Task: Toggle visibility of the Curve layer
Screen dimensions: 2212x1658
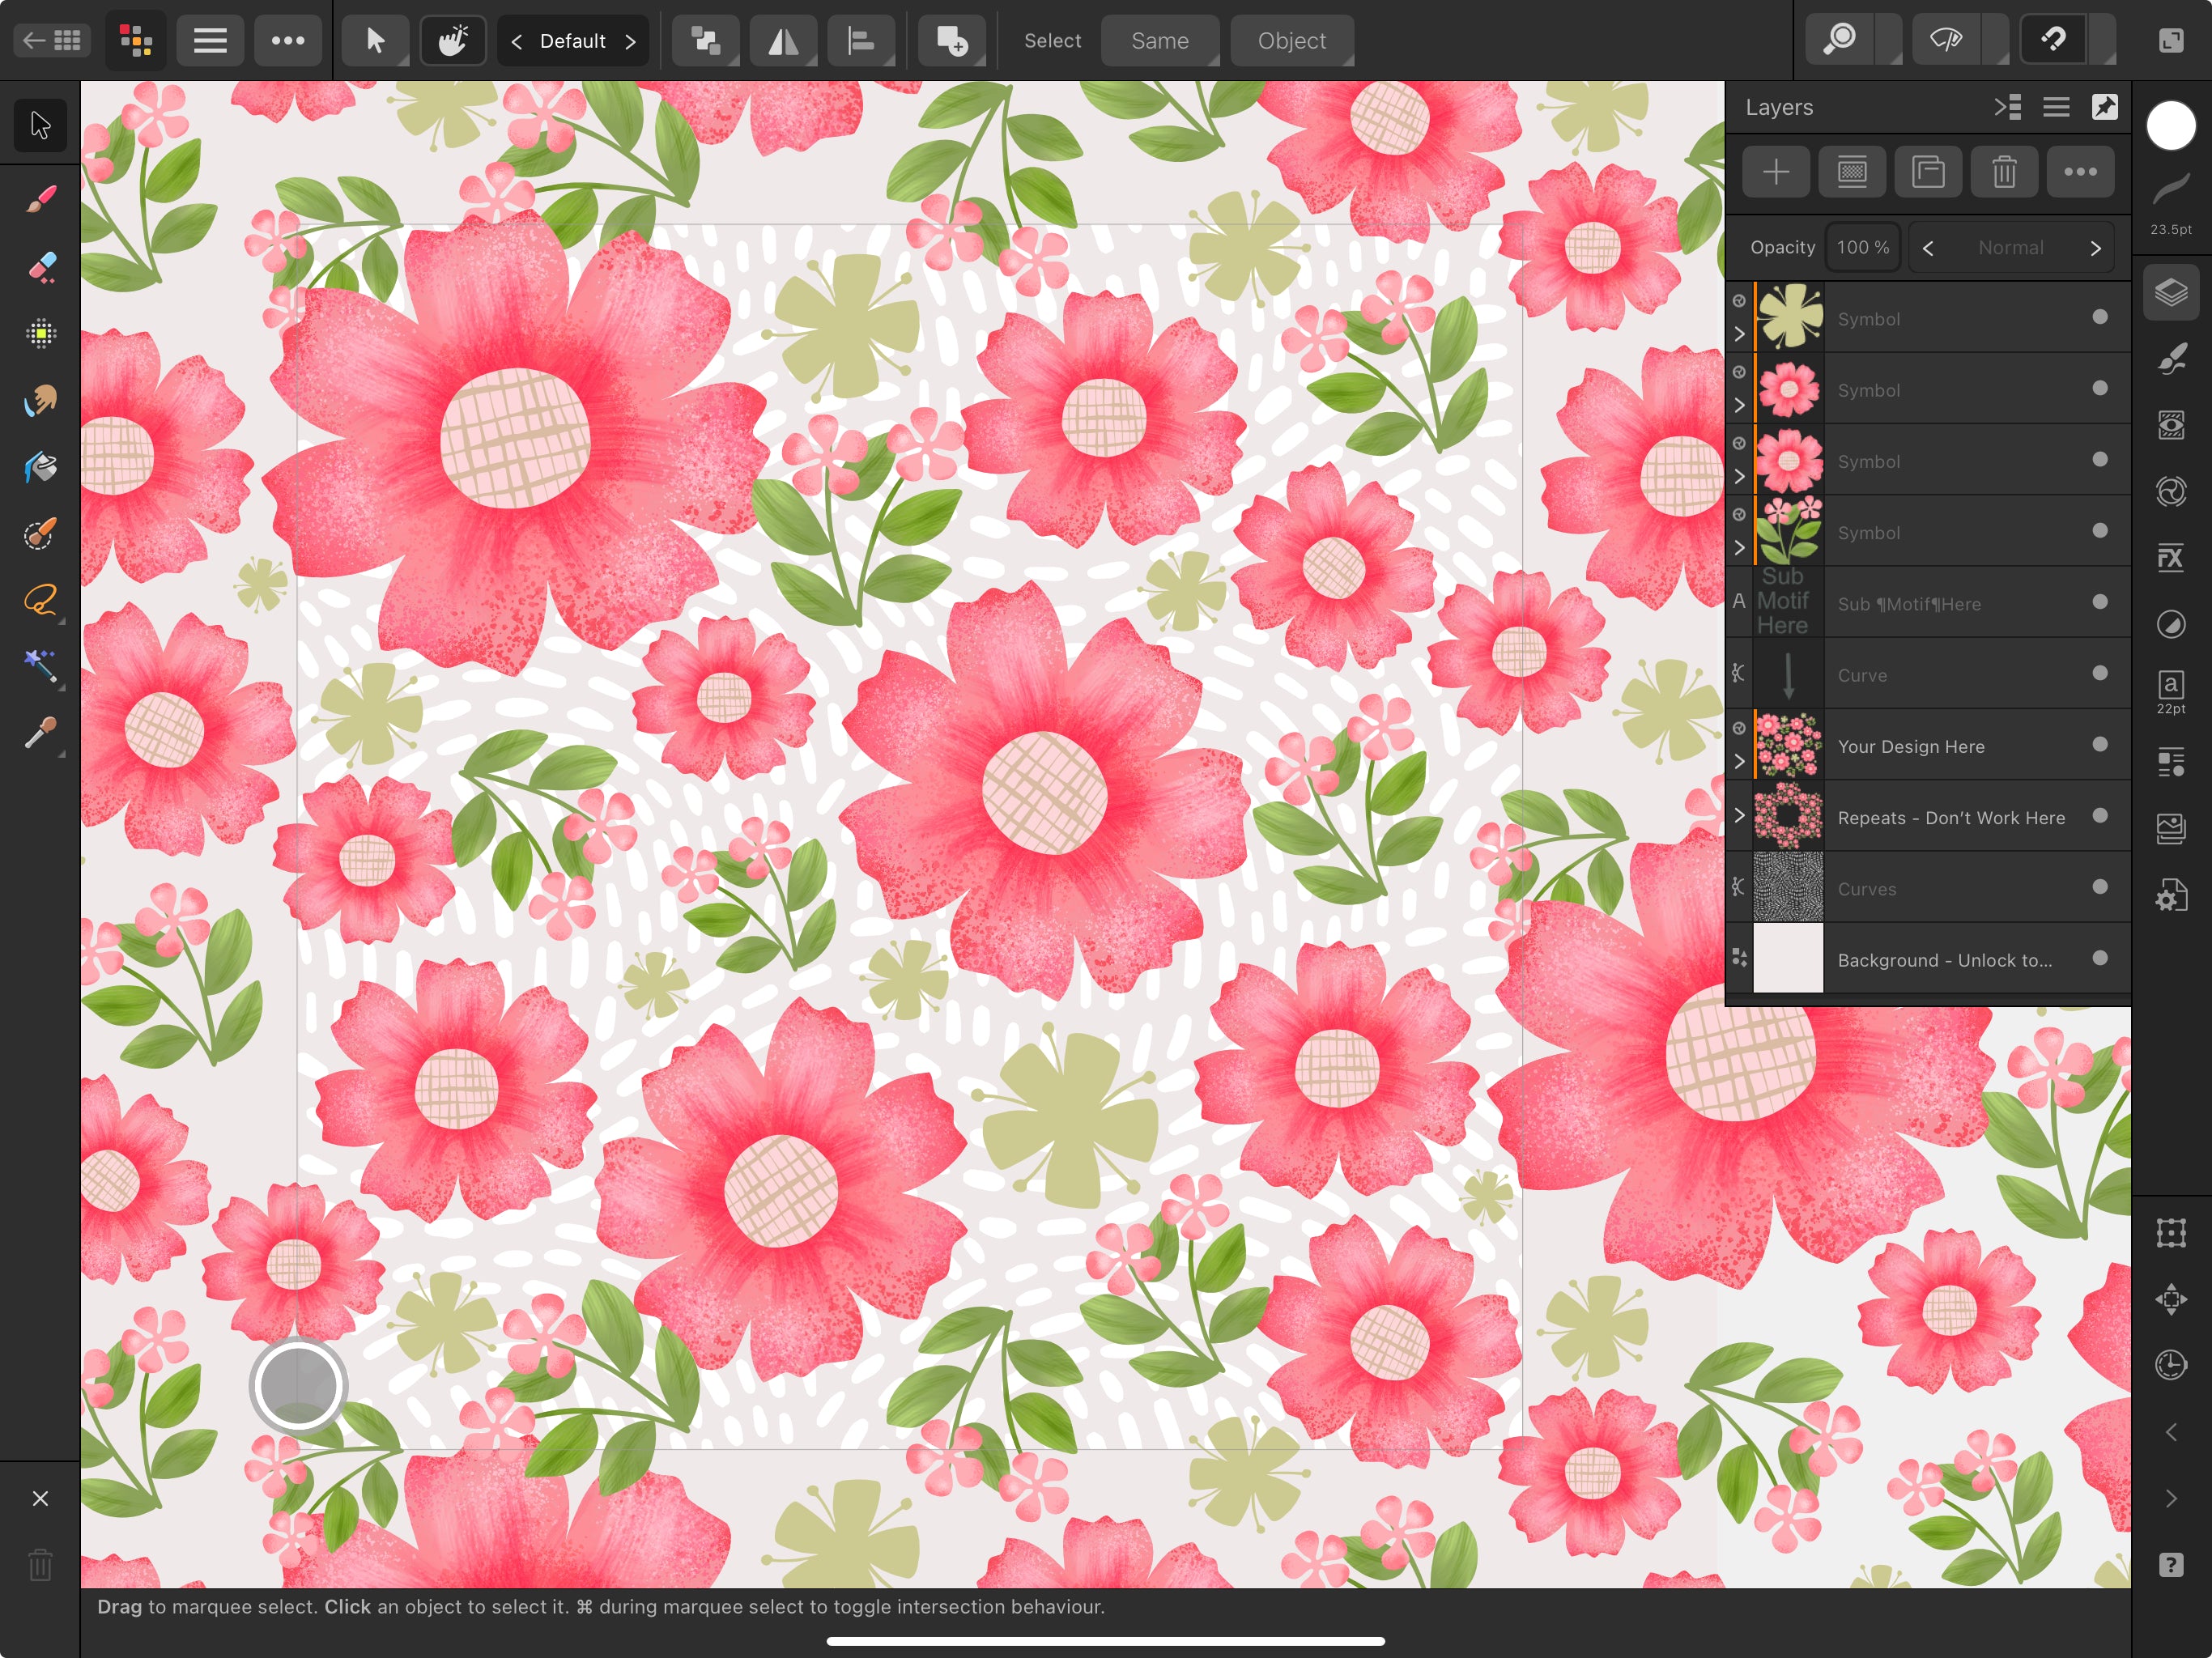Action: pyautogui.click(x=2099, y=673)
